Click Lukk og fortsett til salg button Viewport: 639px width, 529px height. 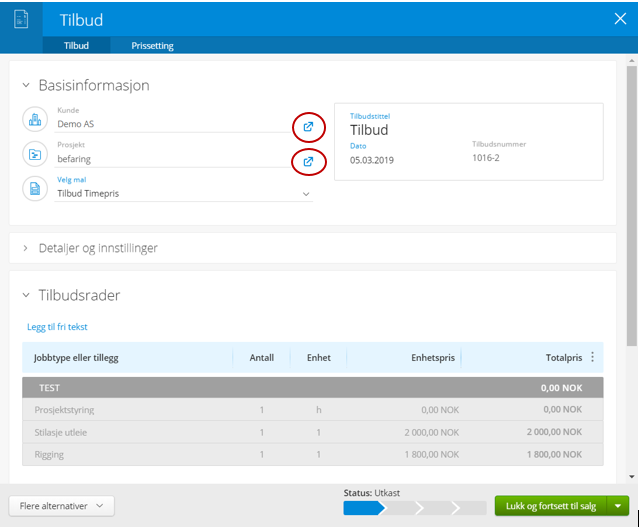click(x=551, y=506)
